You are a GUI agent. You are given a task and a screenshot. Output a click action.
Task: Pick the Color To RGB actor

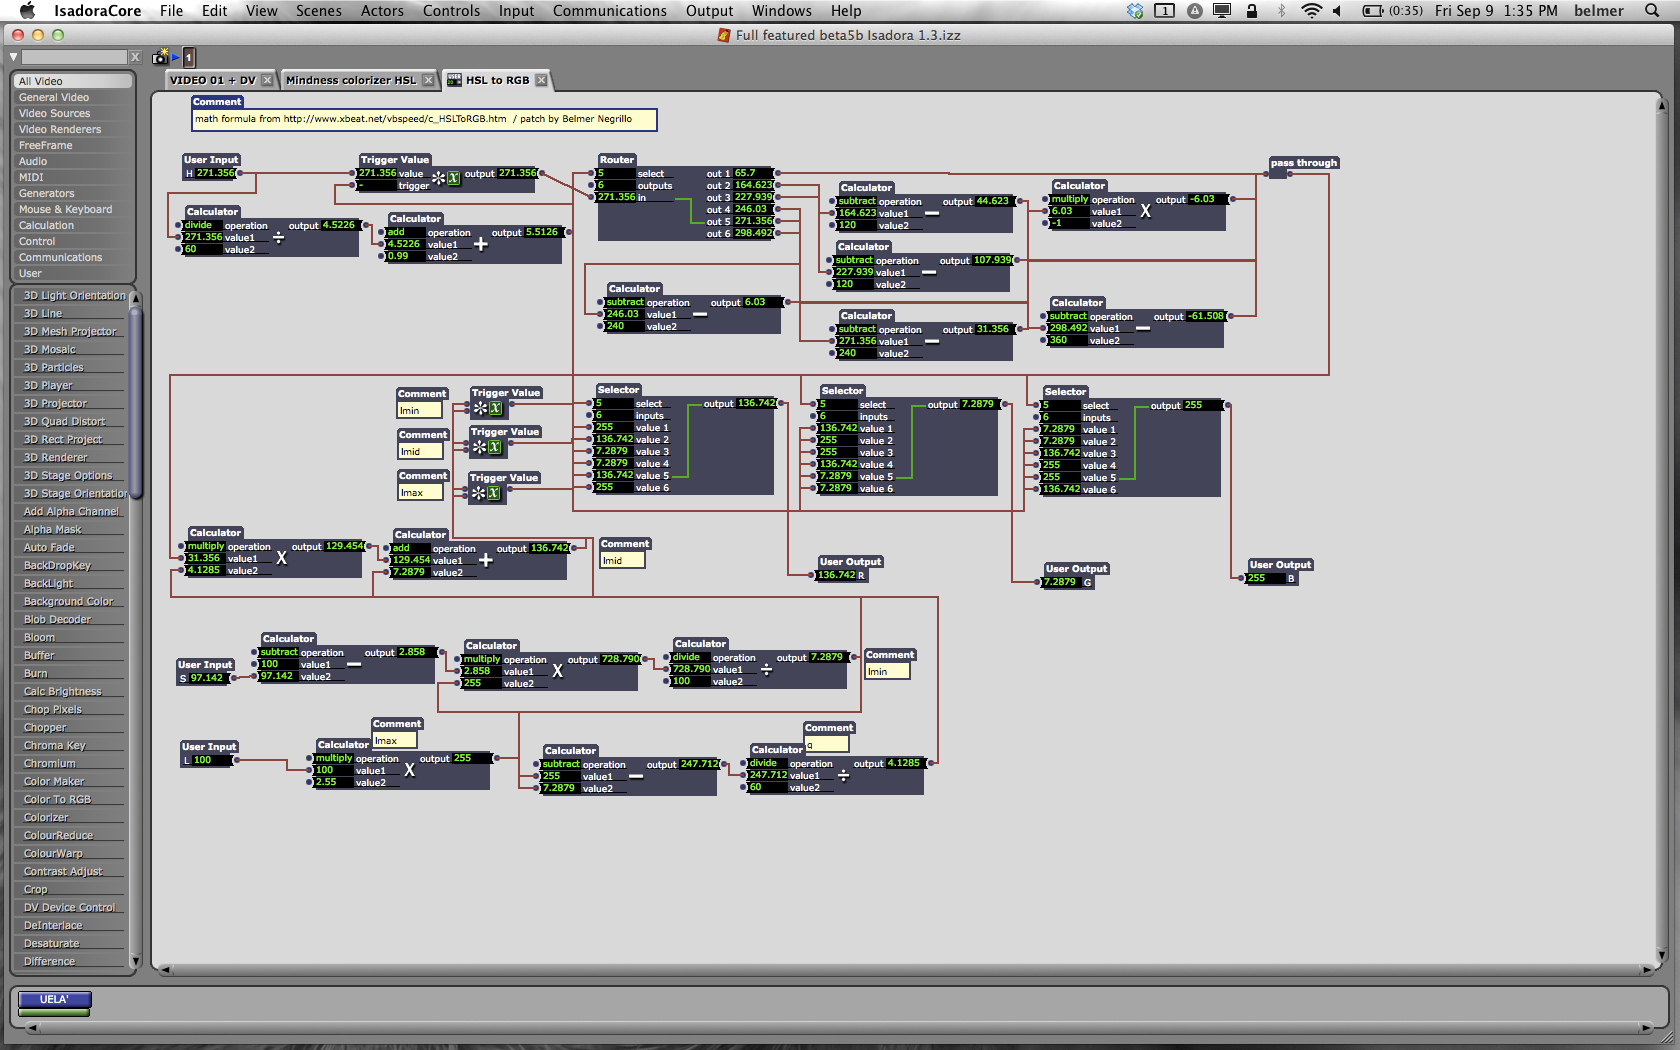coord(70,799)
